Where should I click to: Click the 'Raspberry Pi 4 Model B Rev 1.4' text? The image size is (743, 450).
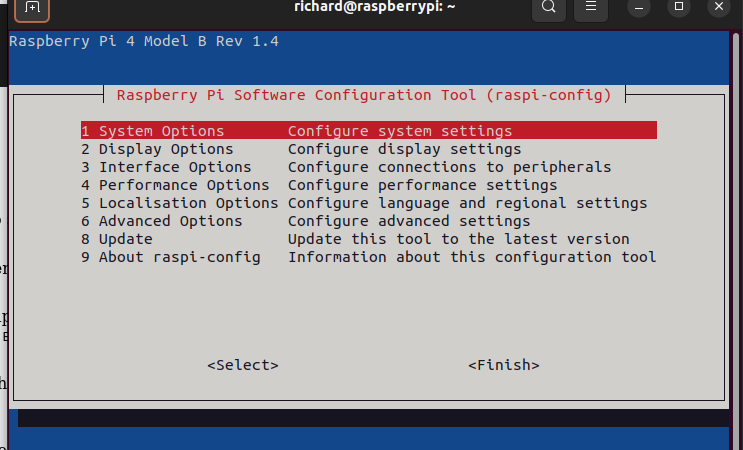pyautogui.click(x=144, y=41)
